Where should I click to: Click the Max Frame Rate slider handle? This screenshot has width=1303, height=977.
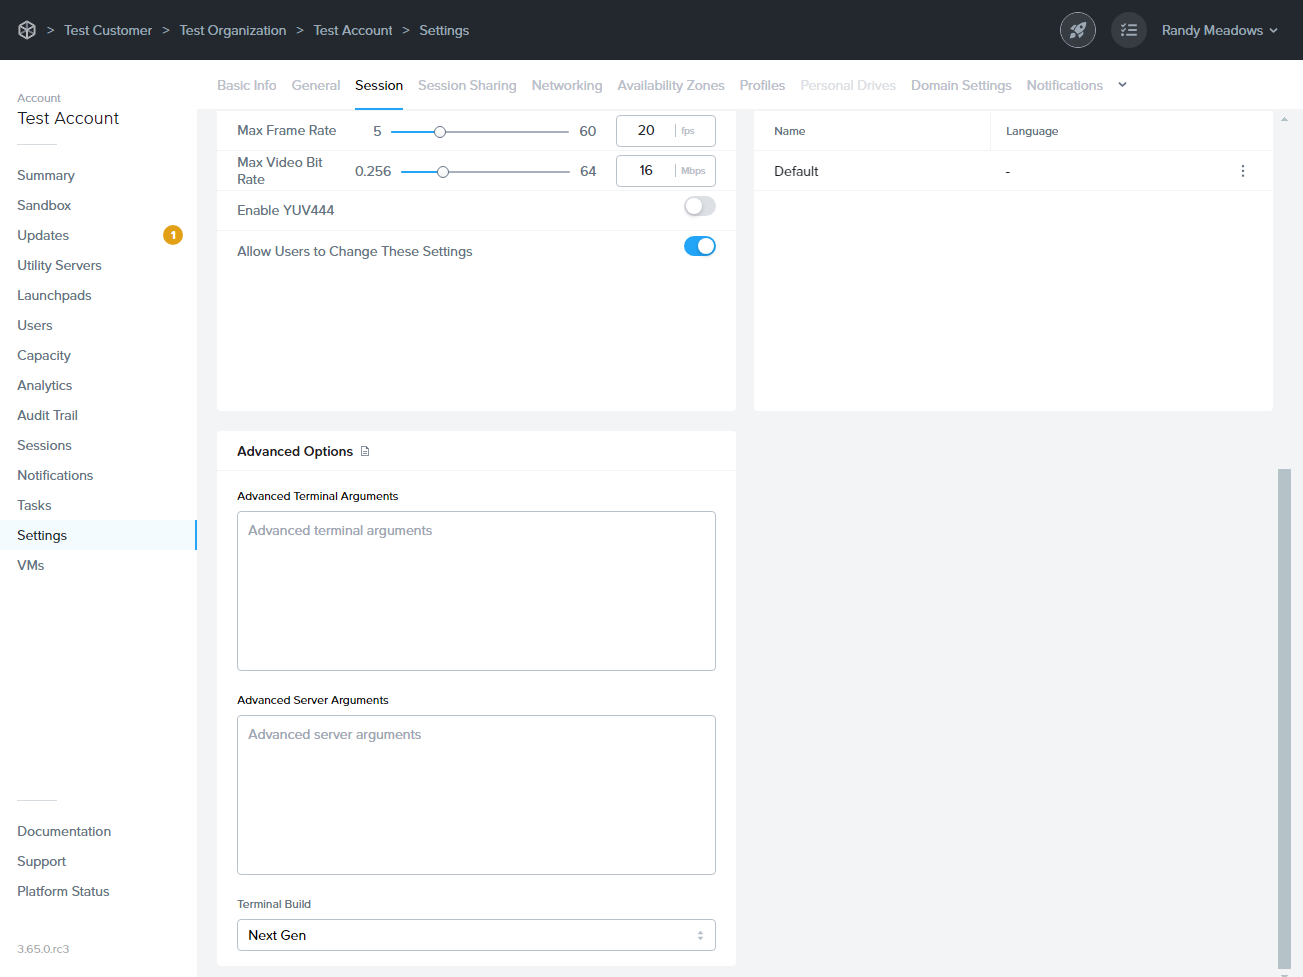coord(439,131)
